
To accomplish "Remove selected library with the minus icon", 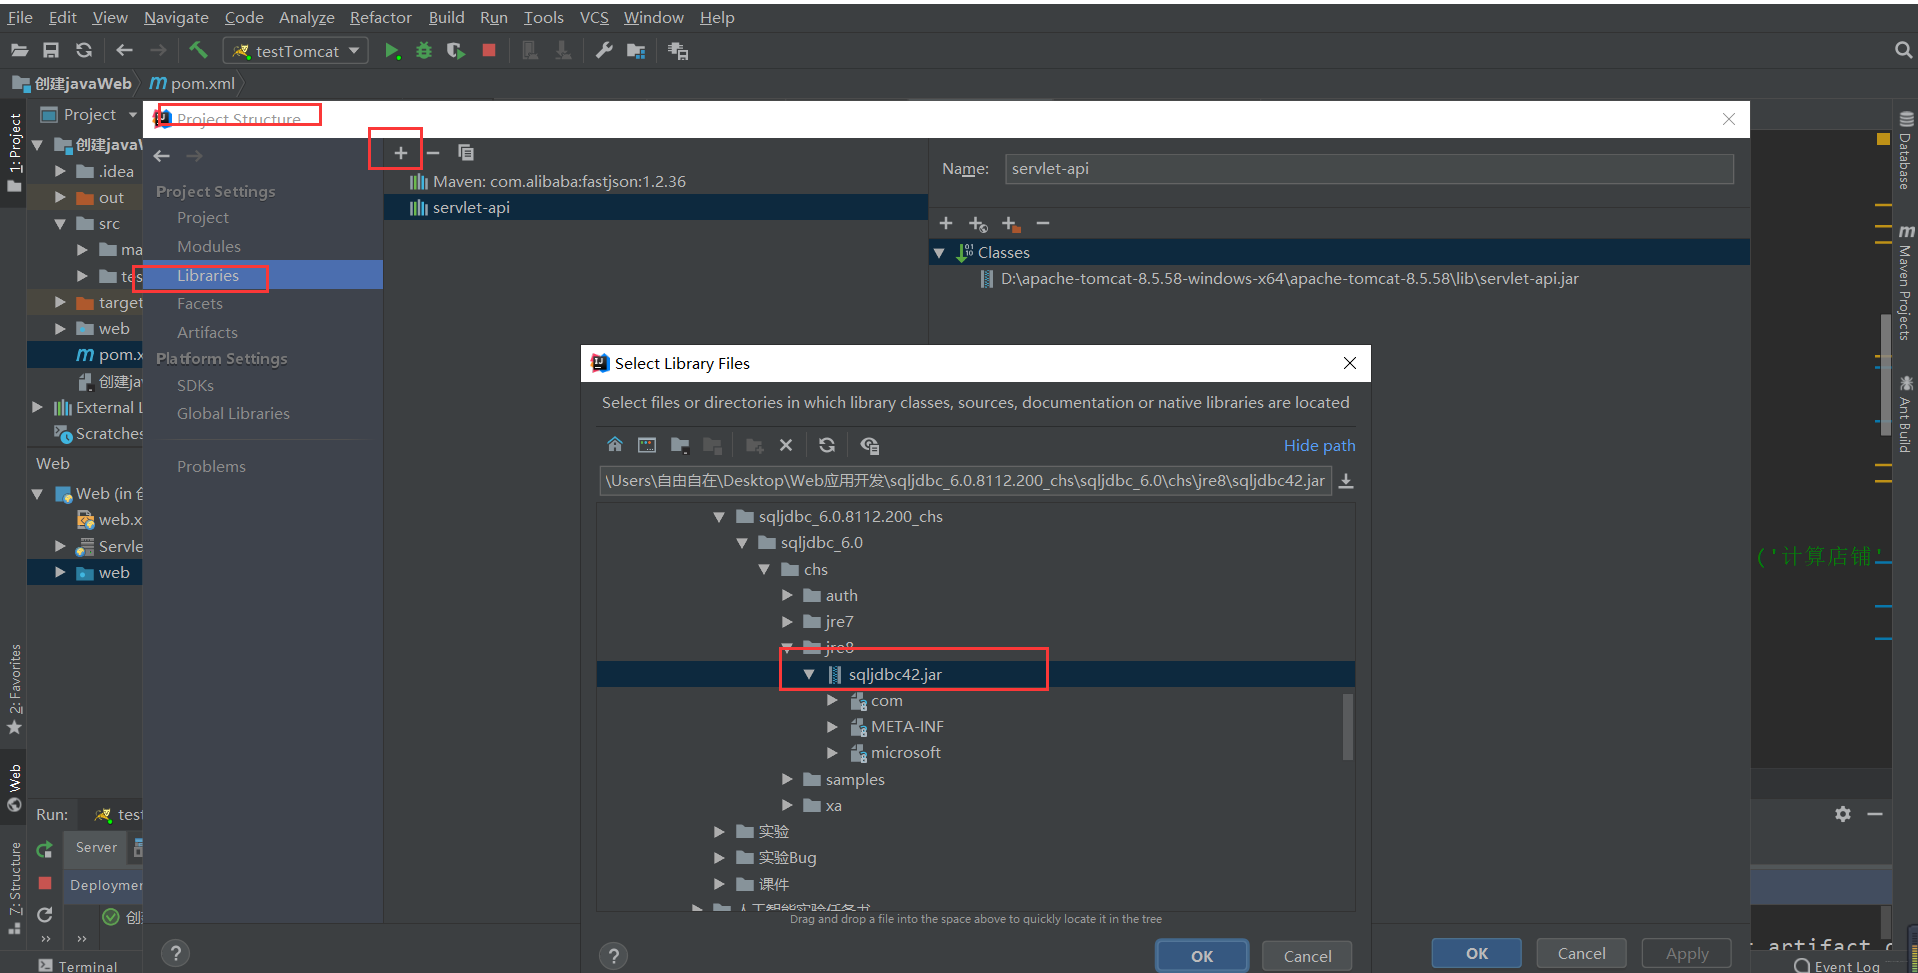I will (x=433, y=153).
